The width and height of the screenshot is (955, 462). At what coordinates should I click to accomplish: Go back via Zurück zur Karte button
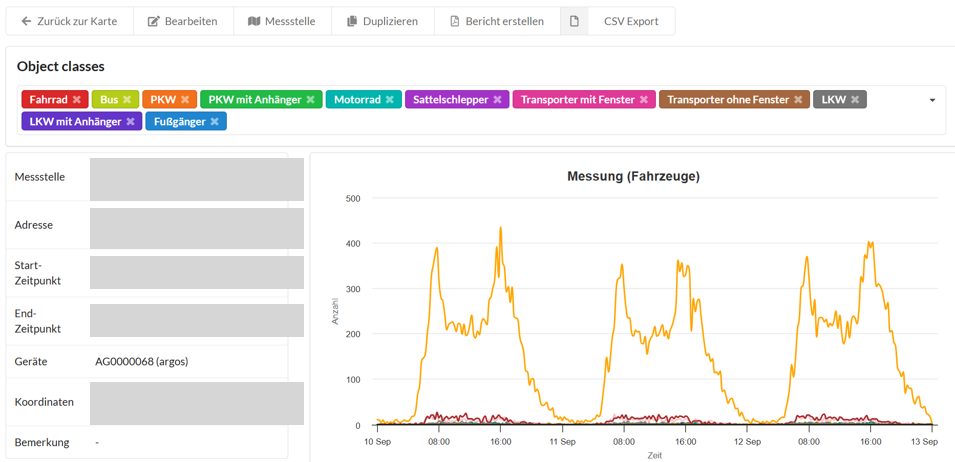[x=69, y=21]
